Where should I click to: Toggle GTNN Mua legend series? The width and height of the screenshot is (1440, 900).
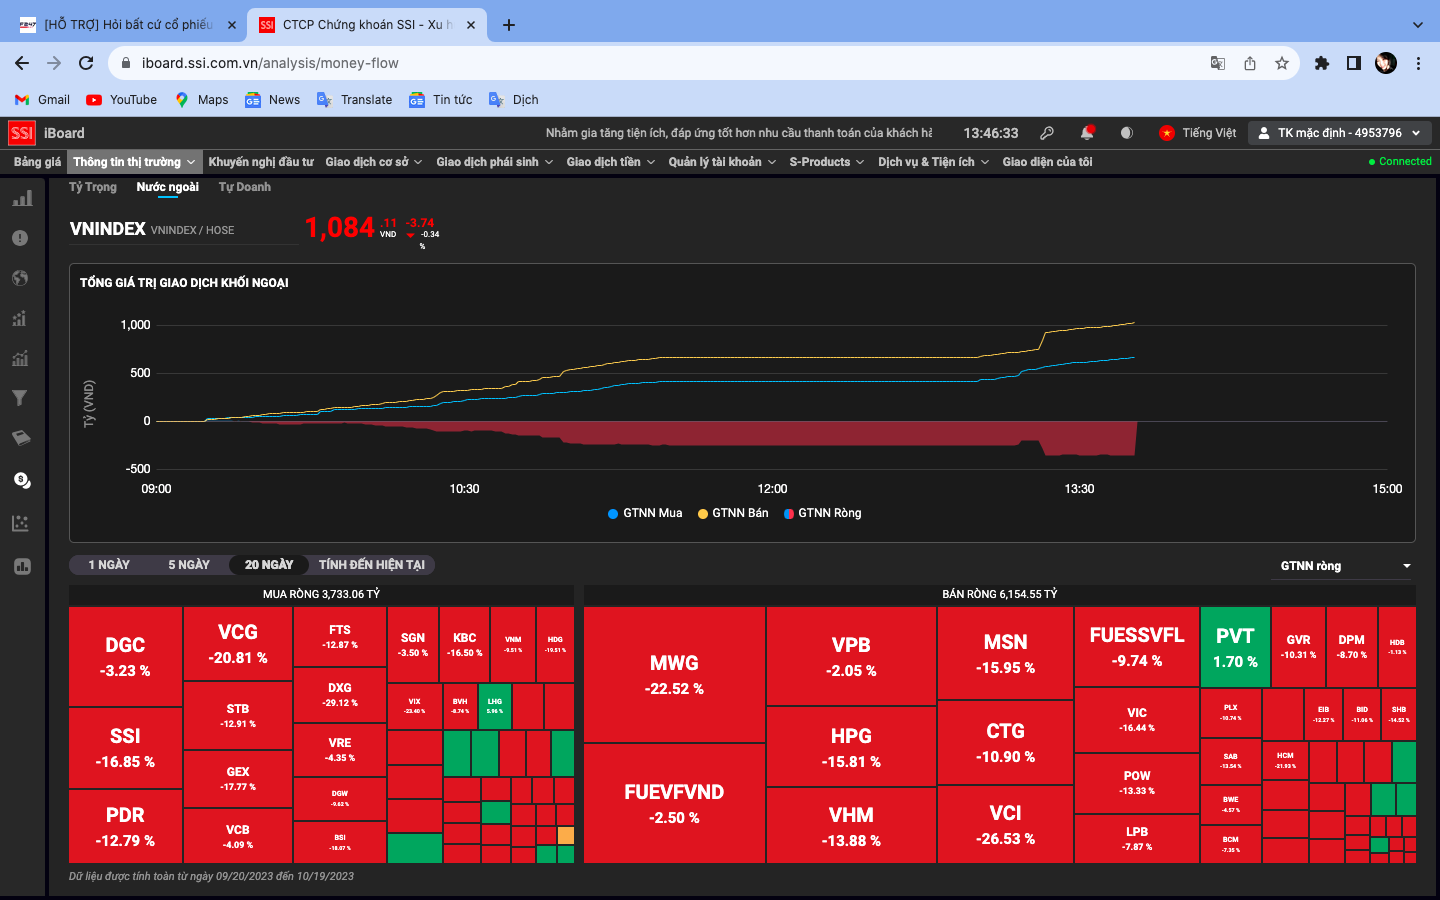(x=645, y=513)
